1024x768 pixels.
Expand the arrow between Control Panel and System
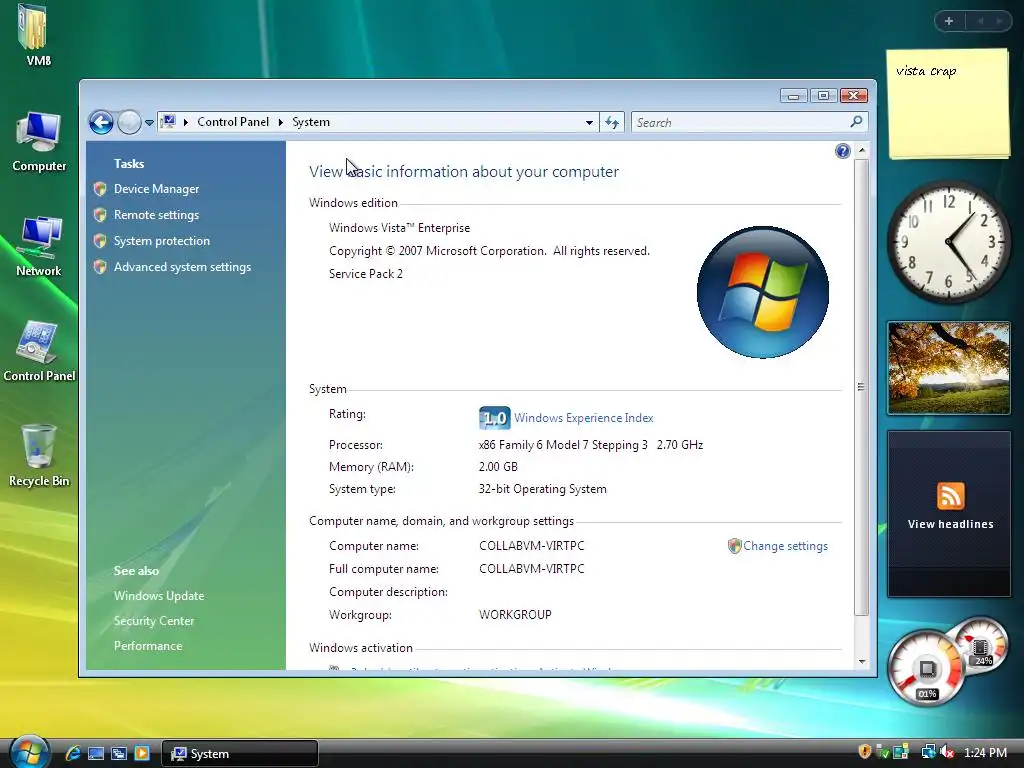(x=281, y=122)
